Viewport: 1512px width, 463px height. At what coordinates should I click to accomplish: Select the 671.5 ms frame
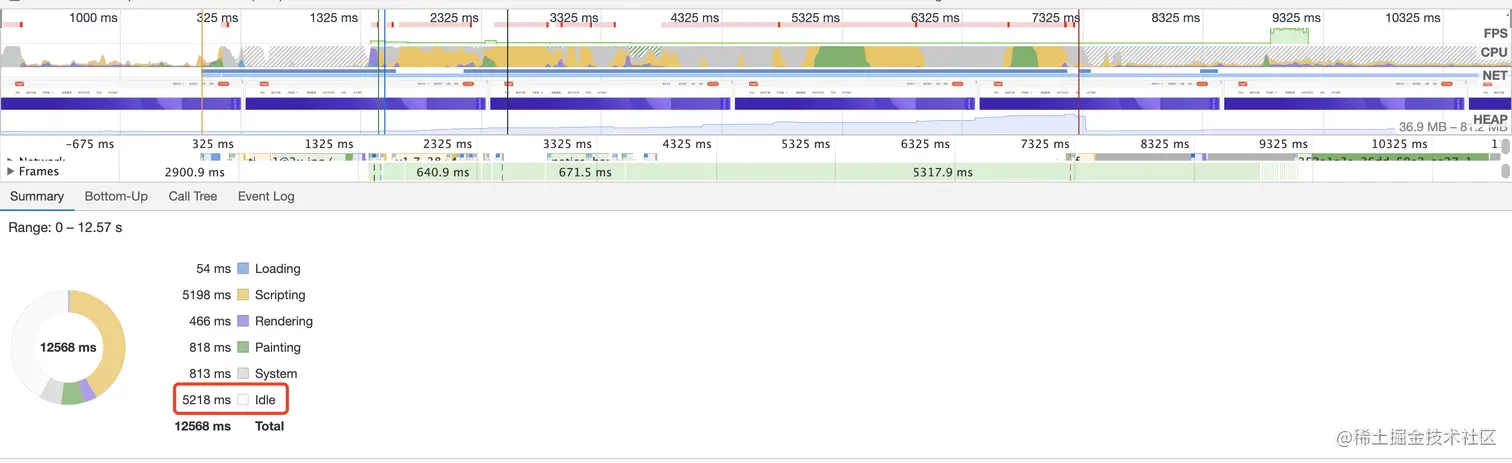[x=584, y=172]
